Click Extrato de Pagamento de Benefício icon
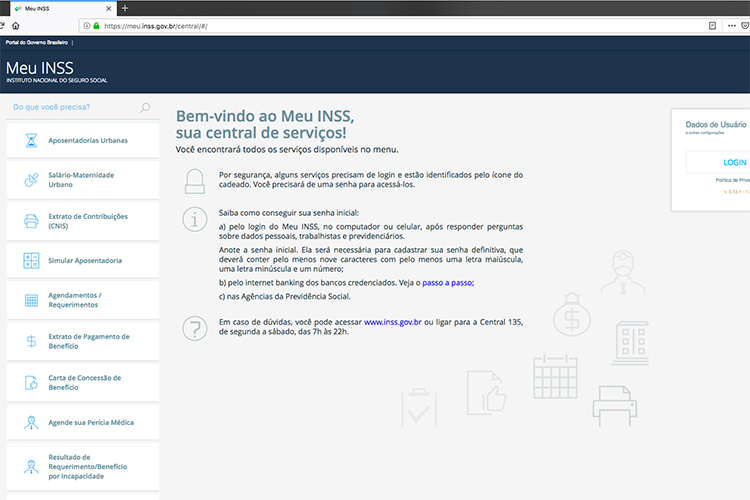This screenshot has height=500, width=750. click(31, 342)
